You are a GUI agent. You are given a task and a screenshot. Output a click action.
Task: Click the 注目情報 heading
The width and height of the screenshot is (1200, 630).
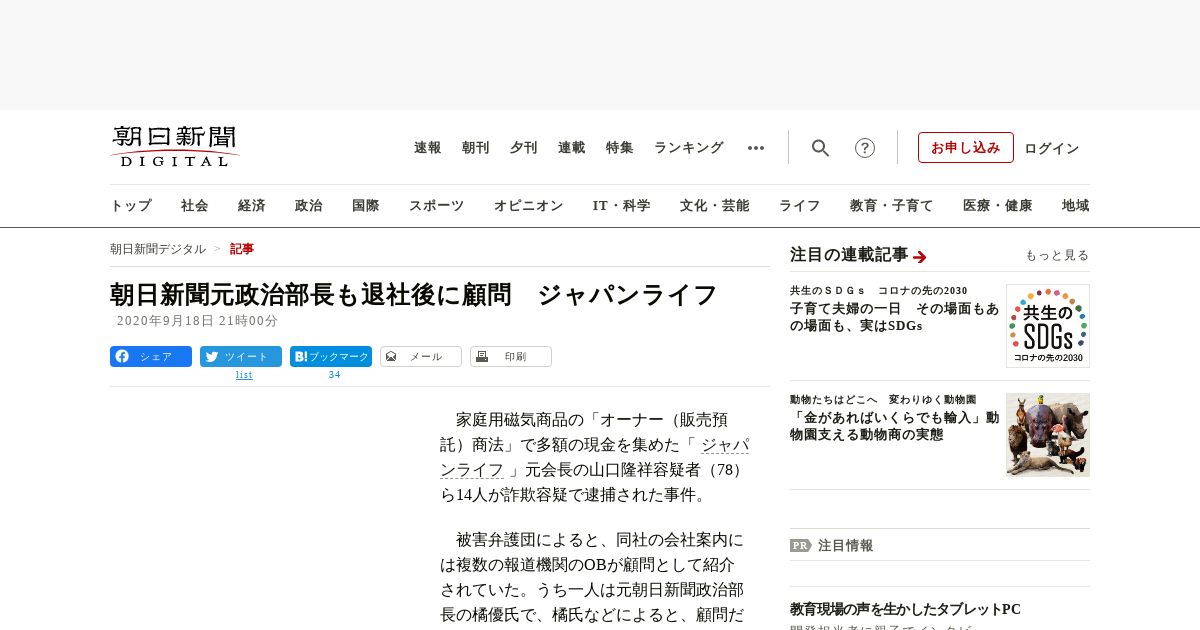tap(846, 546)
